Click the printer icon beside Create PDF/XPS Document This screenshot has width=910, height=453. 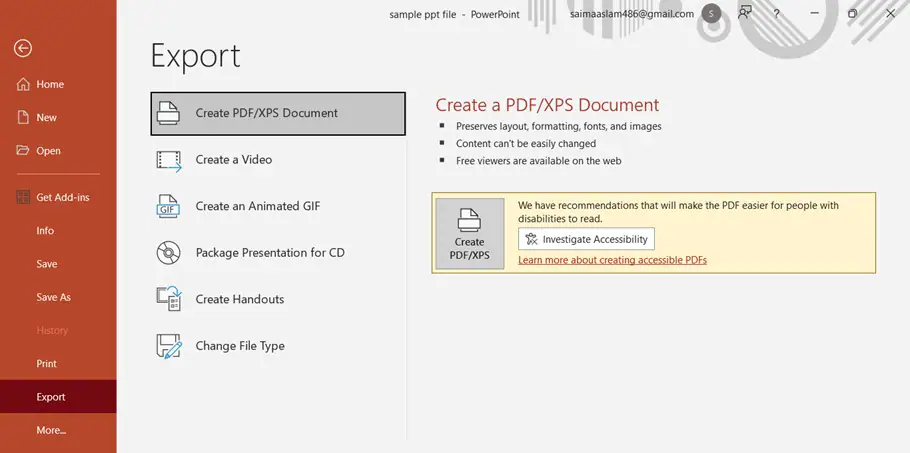168,113
